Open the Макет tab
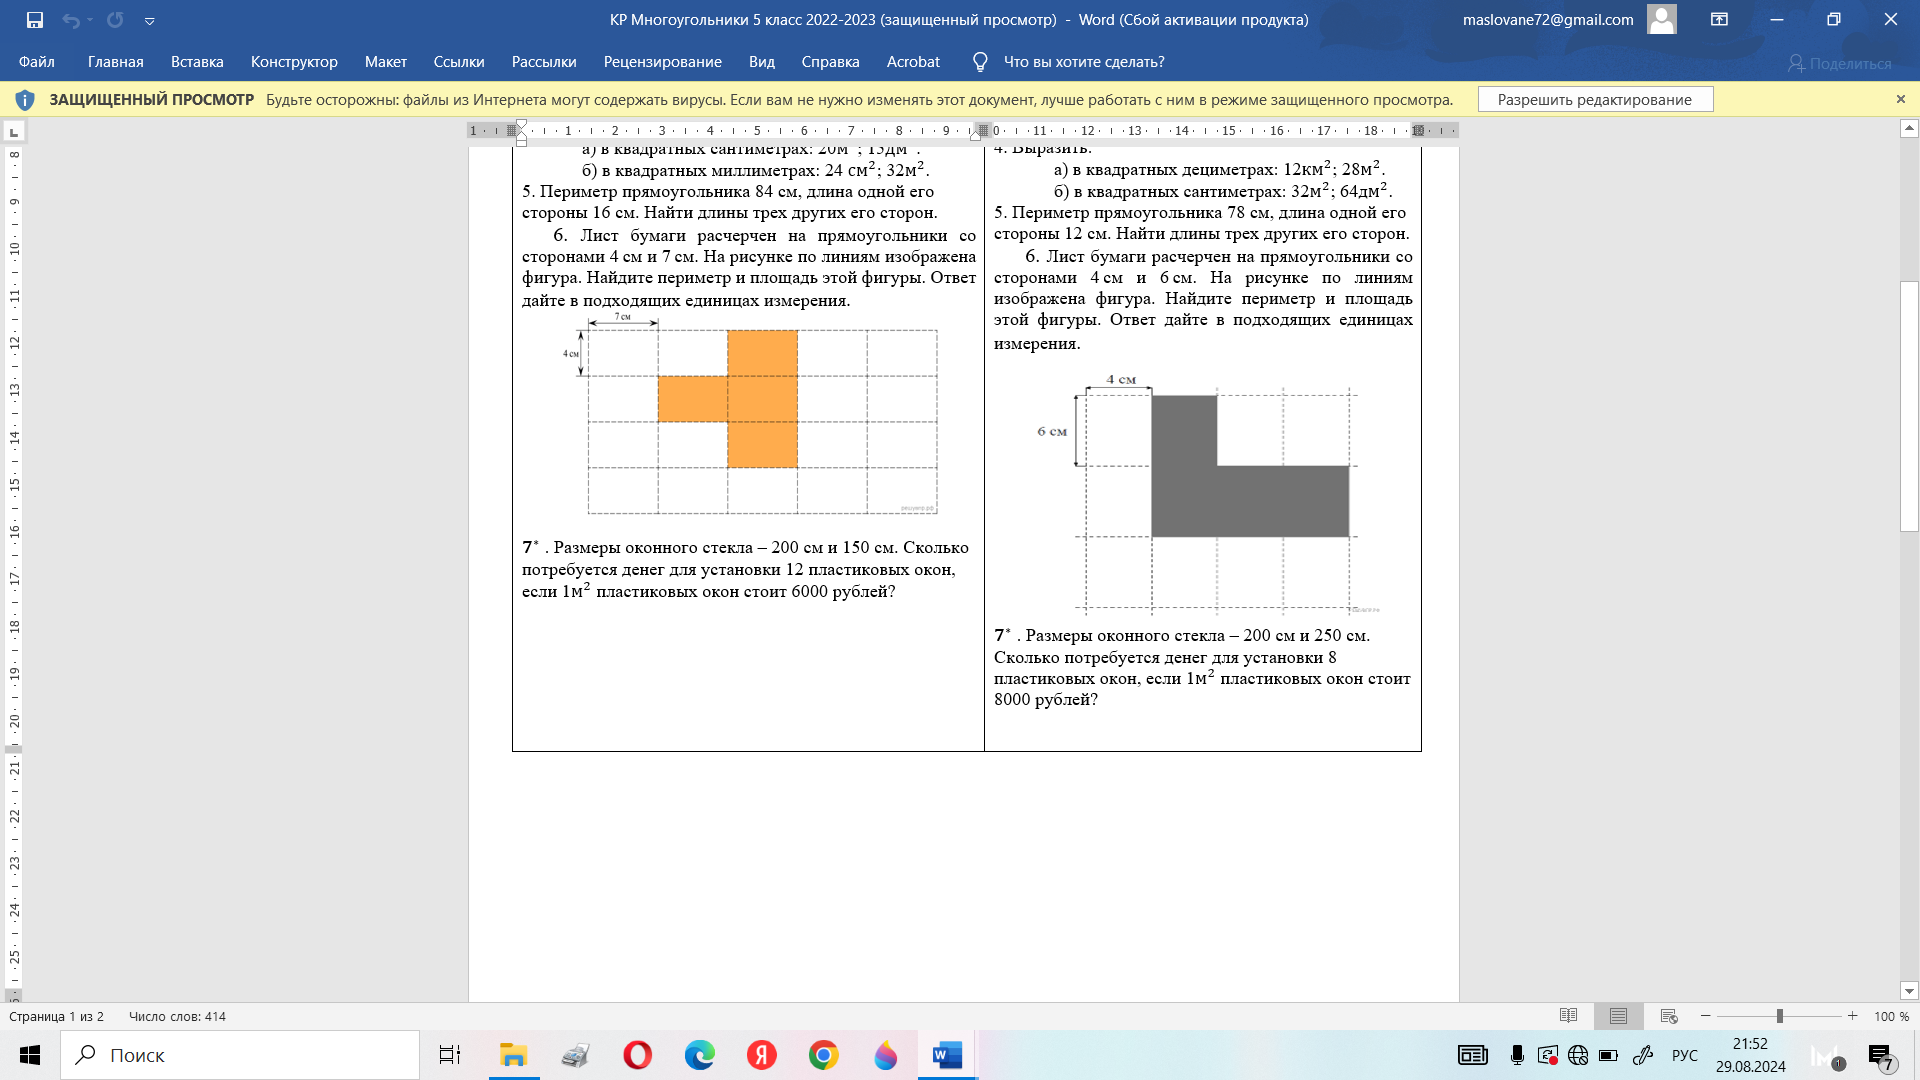 [386, 62]
